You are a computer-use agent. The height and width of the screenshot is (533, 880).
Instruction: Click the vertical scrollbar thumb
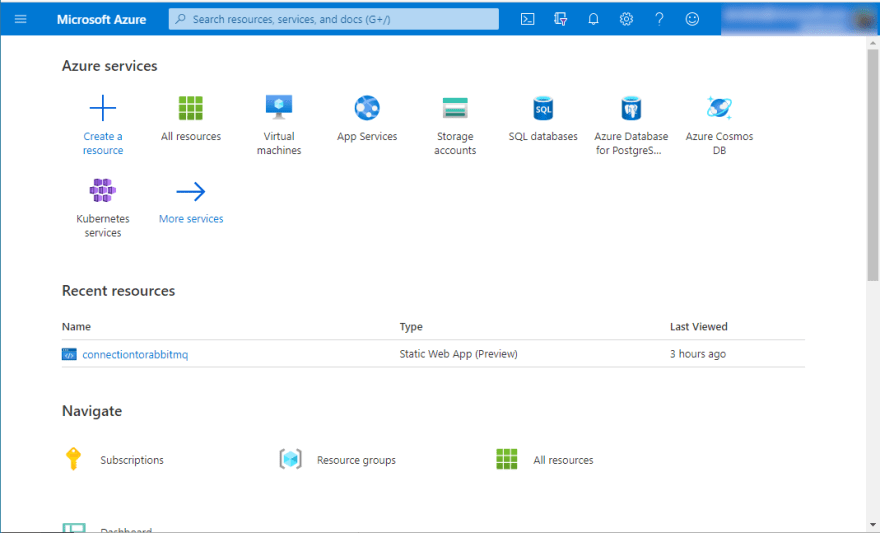pyautogui.click(x=873, y=164)
